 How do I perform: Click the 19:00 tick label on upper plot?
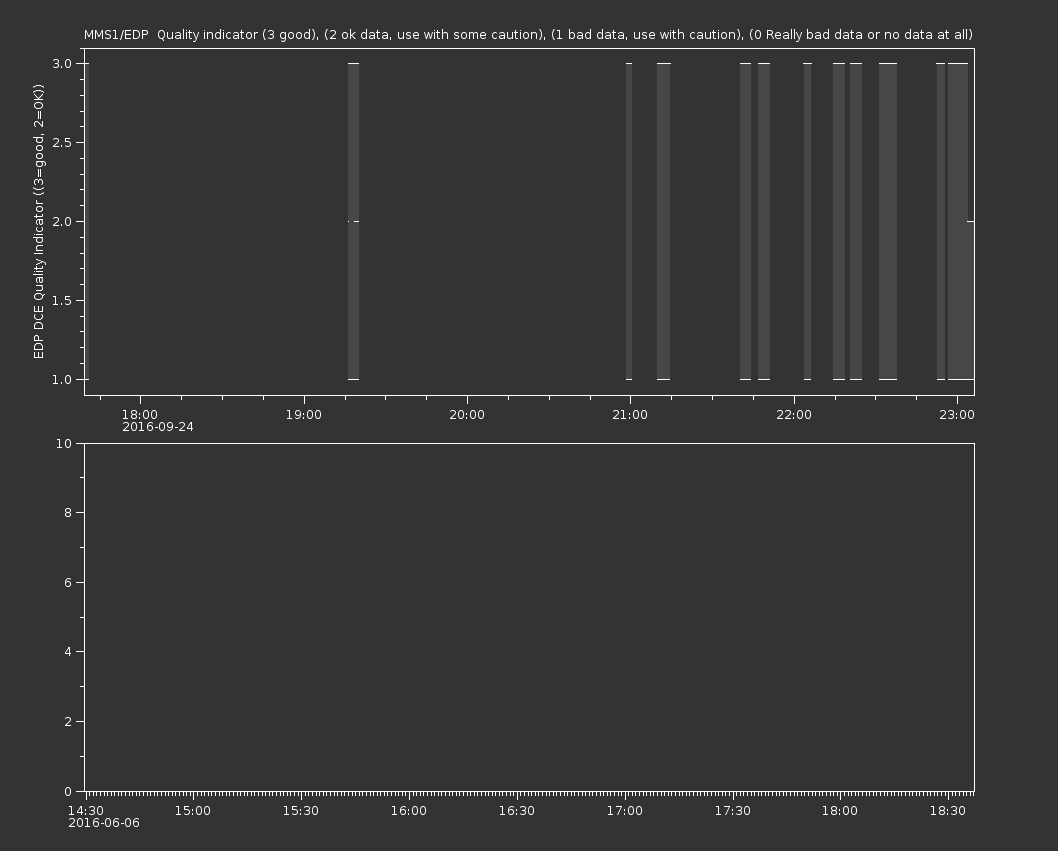click(303, 414)
